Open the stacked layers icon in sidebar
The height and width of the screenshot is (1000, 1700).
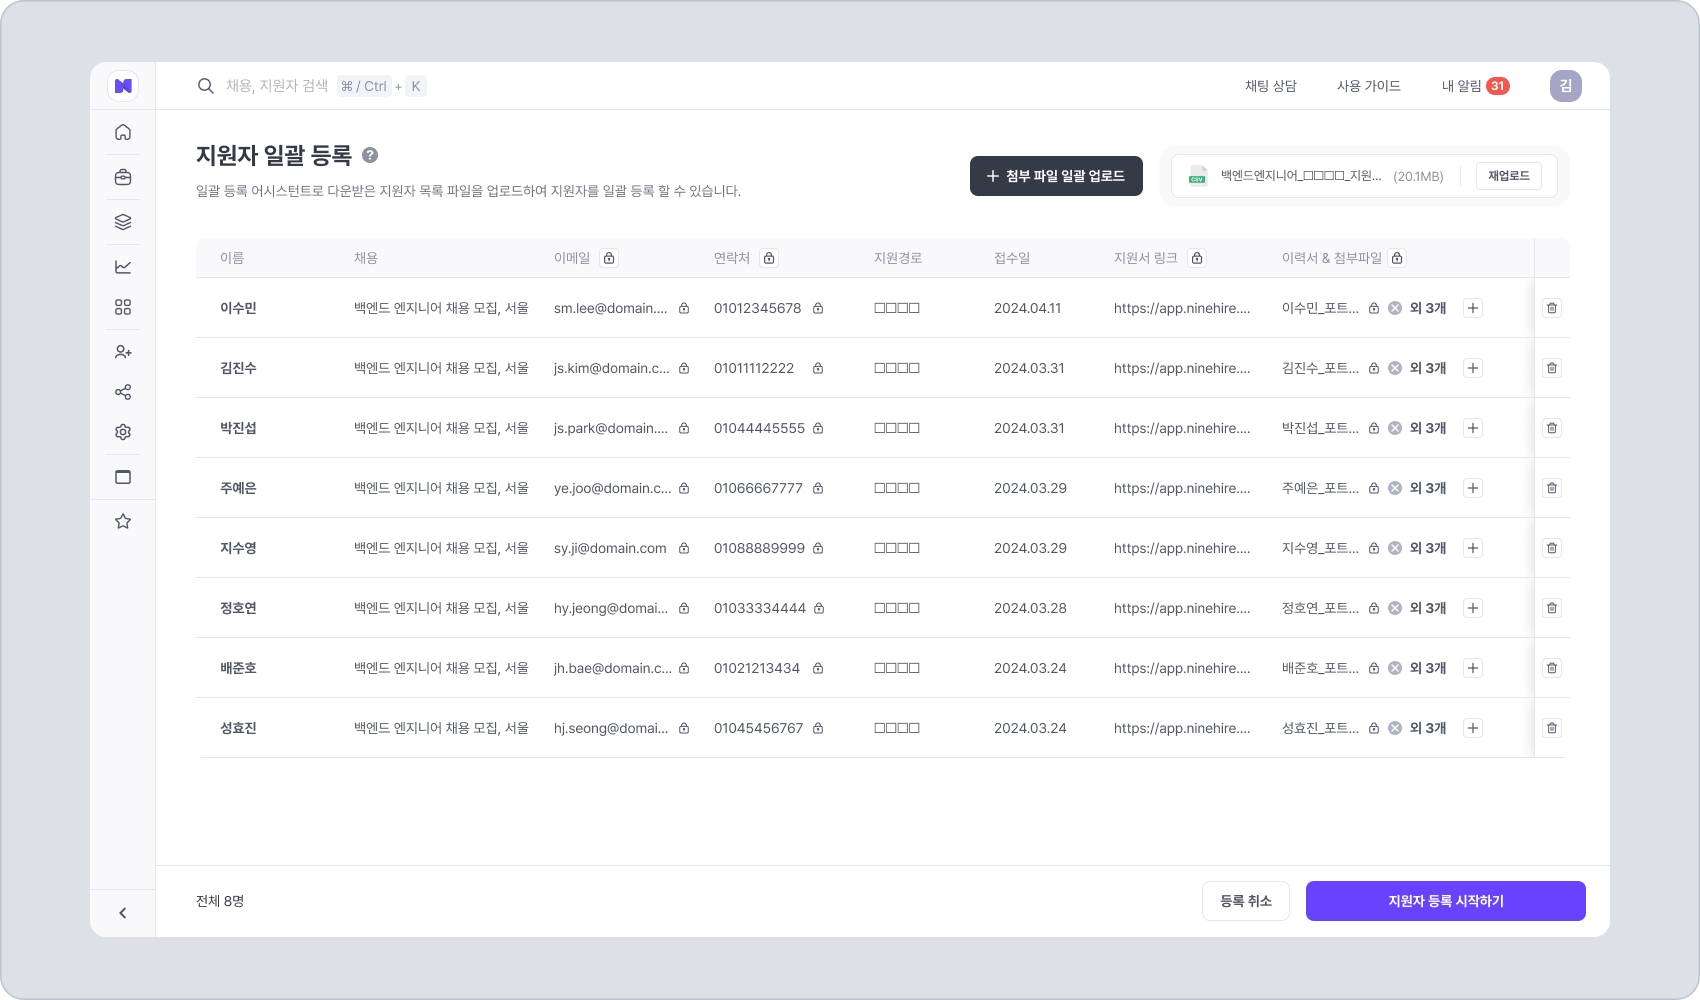(123, 222)
